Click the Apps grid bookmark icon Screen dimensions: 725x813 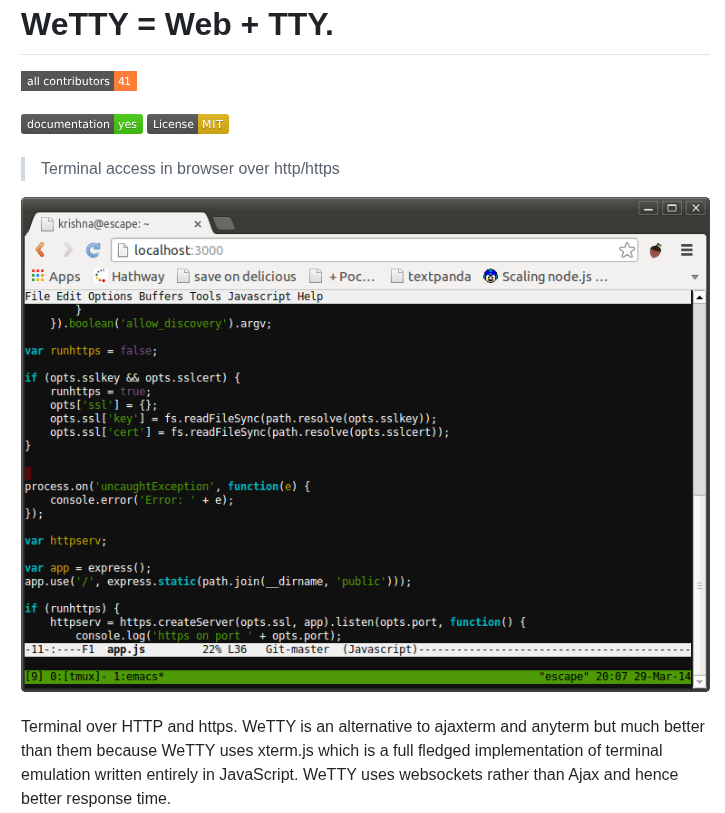pos(38,275)
